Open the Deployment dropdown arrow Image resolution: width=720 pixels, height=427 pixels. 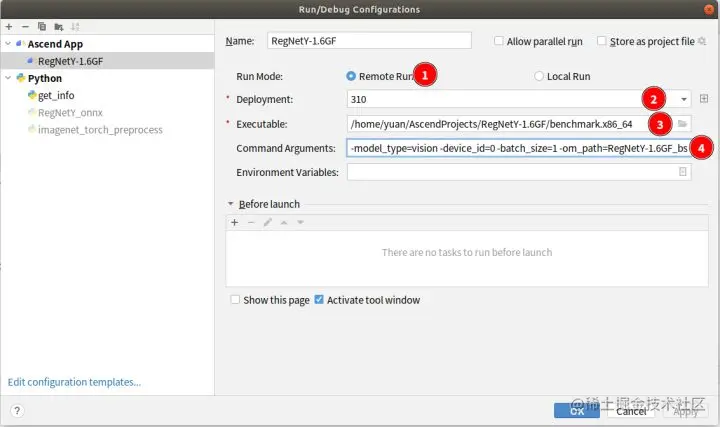(683, 99)
